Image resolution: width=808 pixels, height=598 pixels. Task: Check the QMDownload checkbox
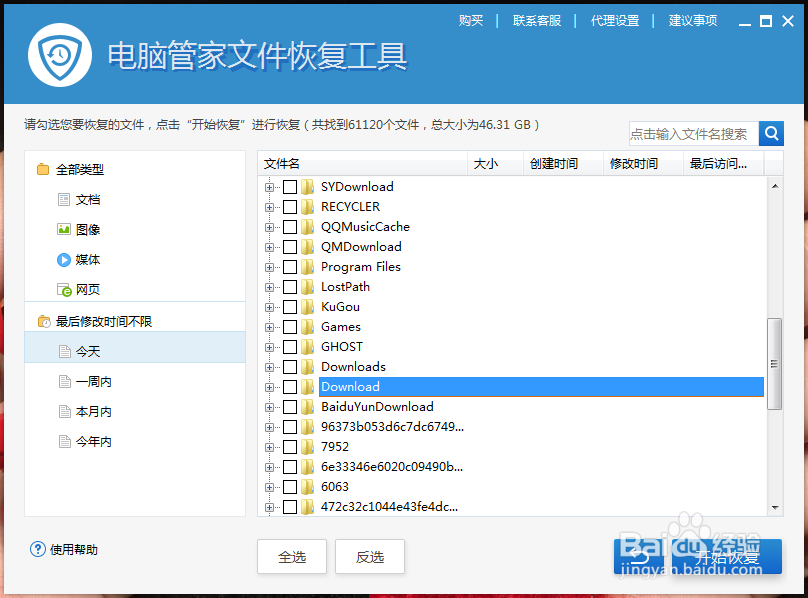click(x=290, y=247)
